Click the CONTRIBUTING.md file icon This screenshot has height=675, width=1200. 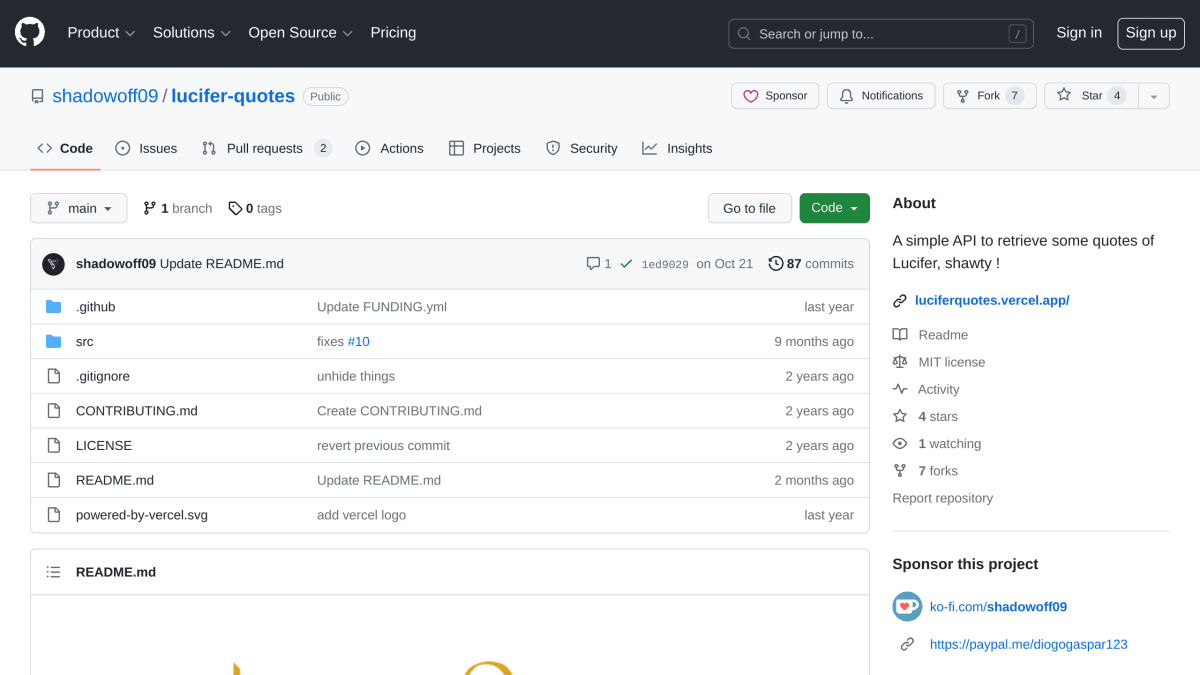(x=54, y=411)
